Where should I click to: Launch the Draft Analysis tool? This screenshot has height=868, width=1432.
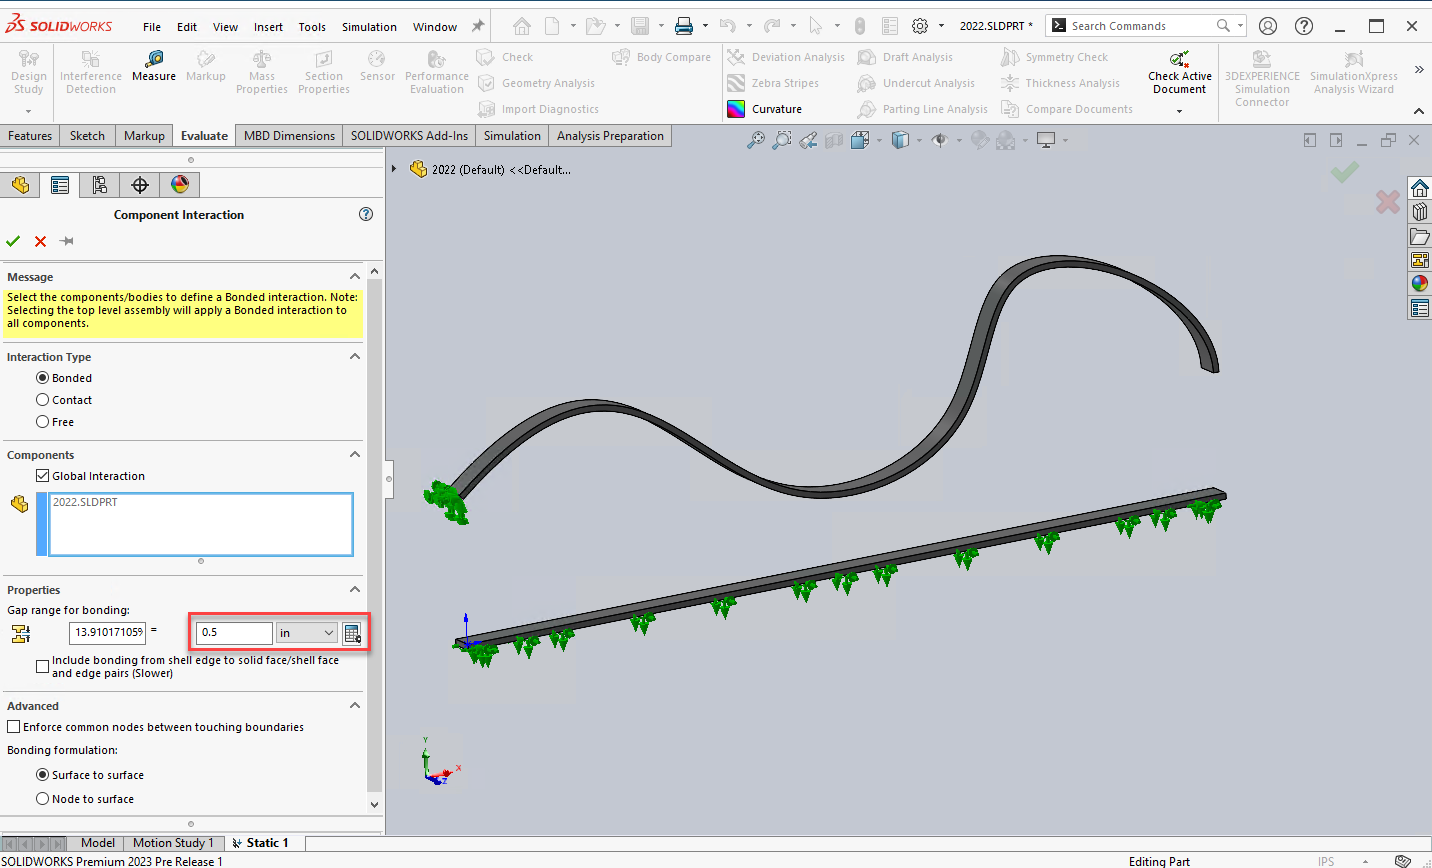(x=918, y=57)
